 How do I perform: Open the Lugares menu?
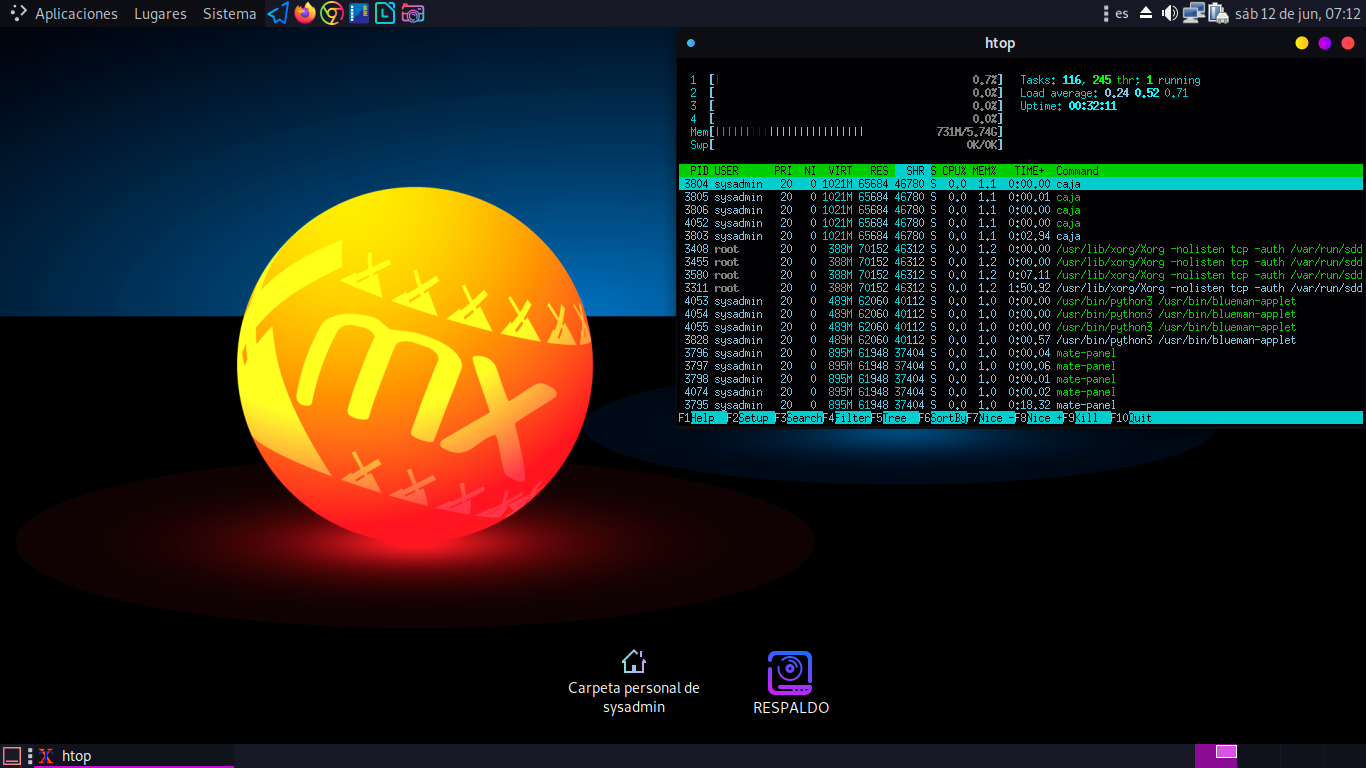pyautogui.click(x=160, y=14)
